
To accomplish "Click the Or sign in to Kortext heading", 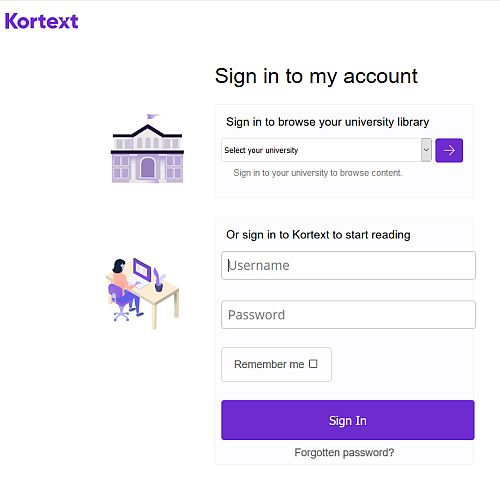I will pos(318,235).
